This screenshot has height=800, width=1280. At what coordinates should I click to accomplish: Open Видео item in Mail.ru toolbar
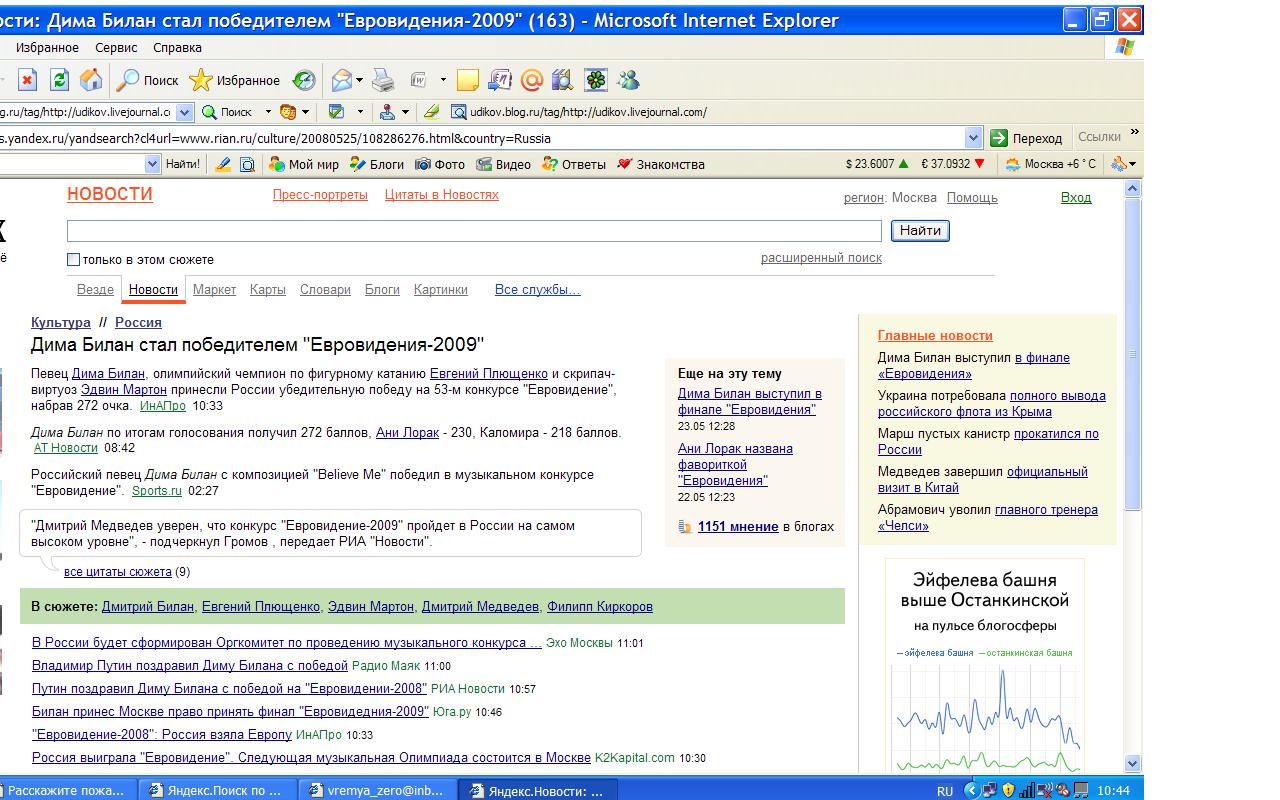[504, 164]
